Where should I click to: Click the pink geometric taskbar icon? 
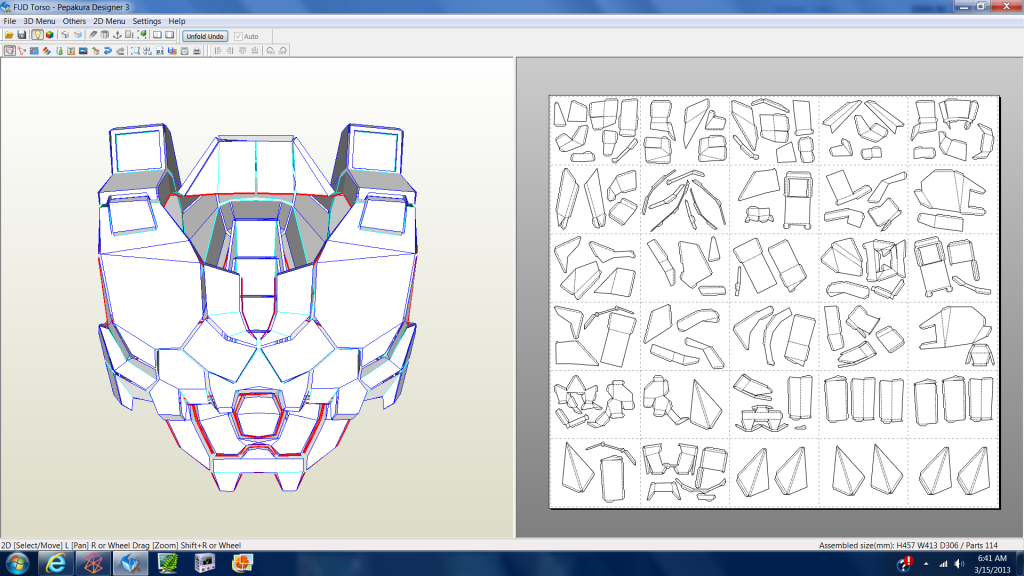(93, 563)
